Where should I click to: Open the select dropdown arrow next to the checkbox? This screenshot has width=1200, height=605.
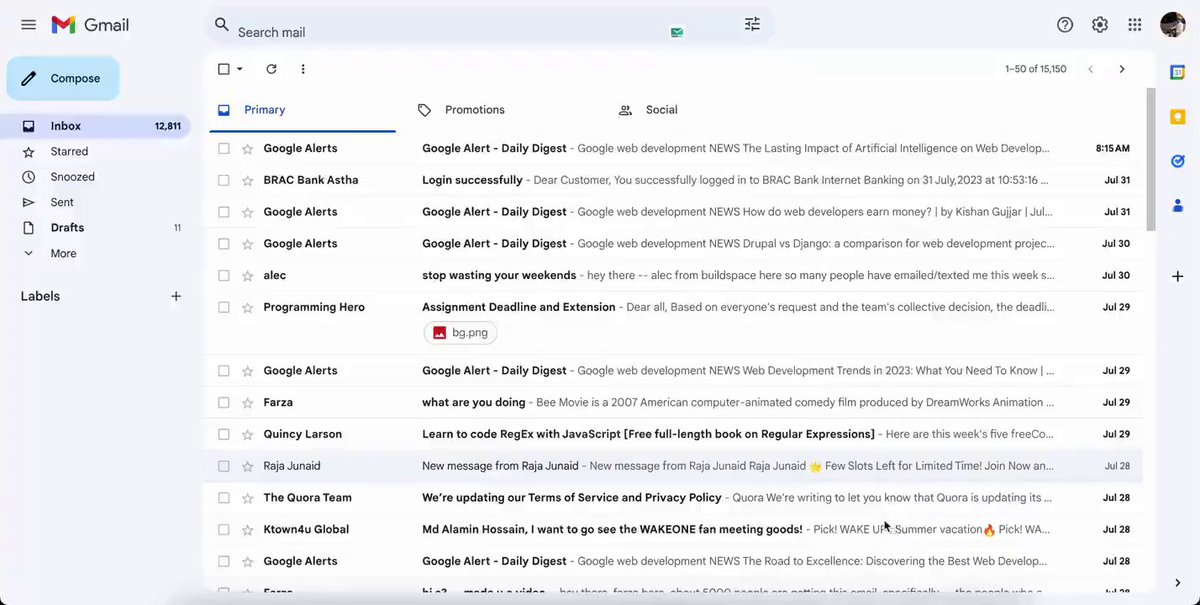point(240,69)
